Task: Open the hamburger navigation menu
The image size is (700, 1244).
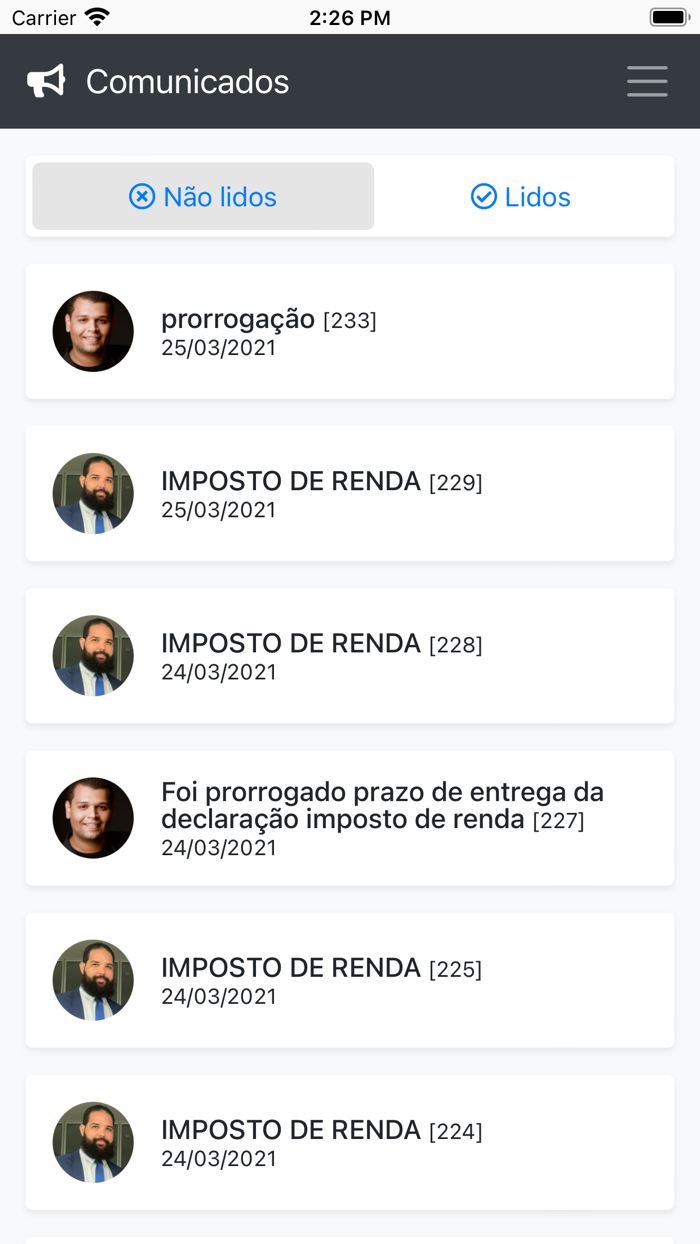Action: click(647, 81)
